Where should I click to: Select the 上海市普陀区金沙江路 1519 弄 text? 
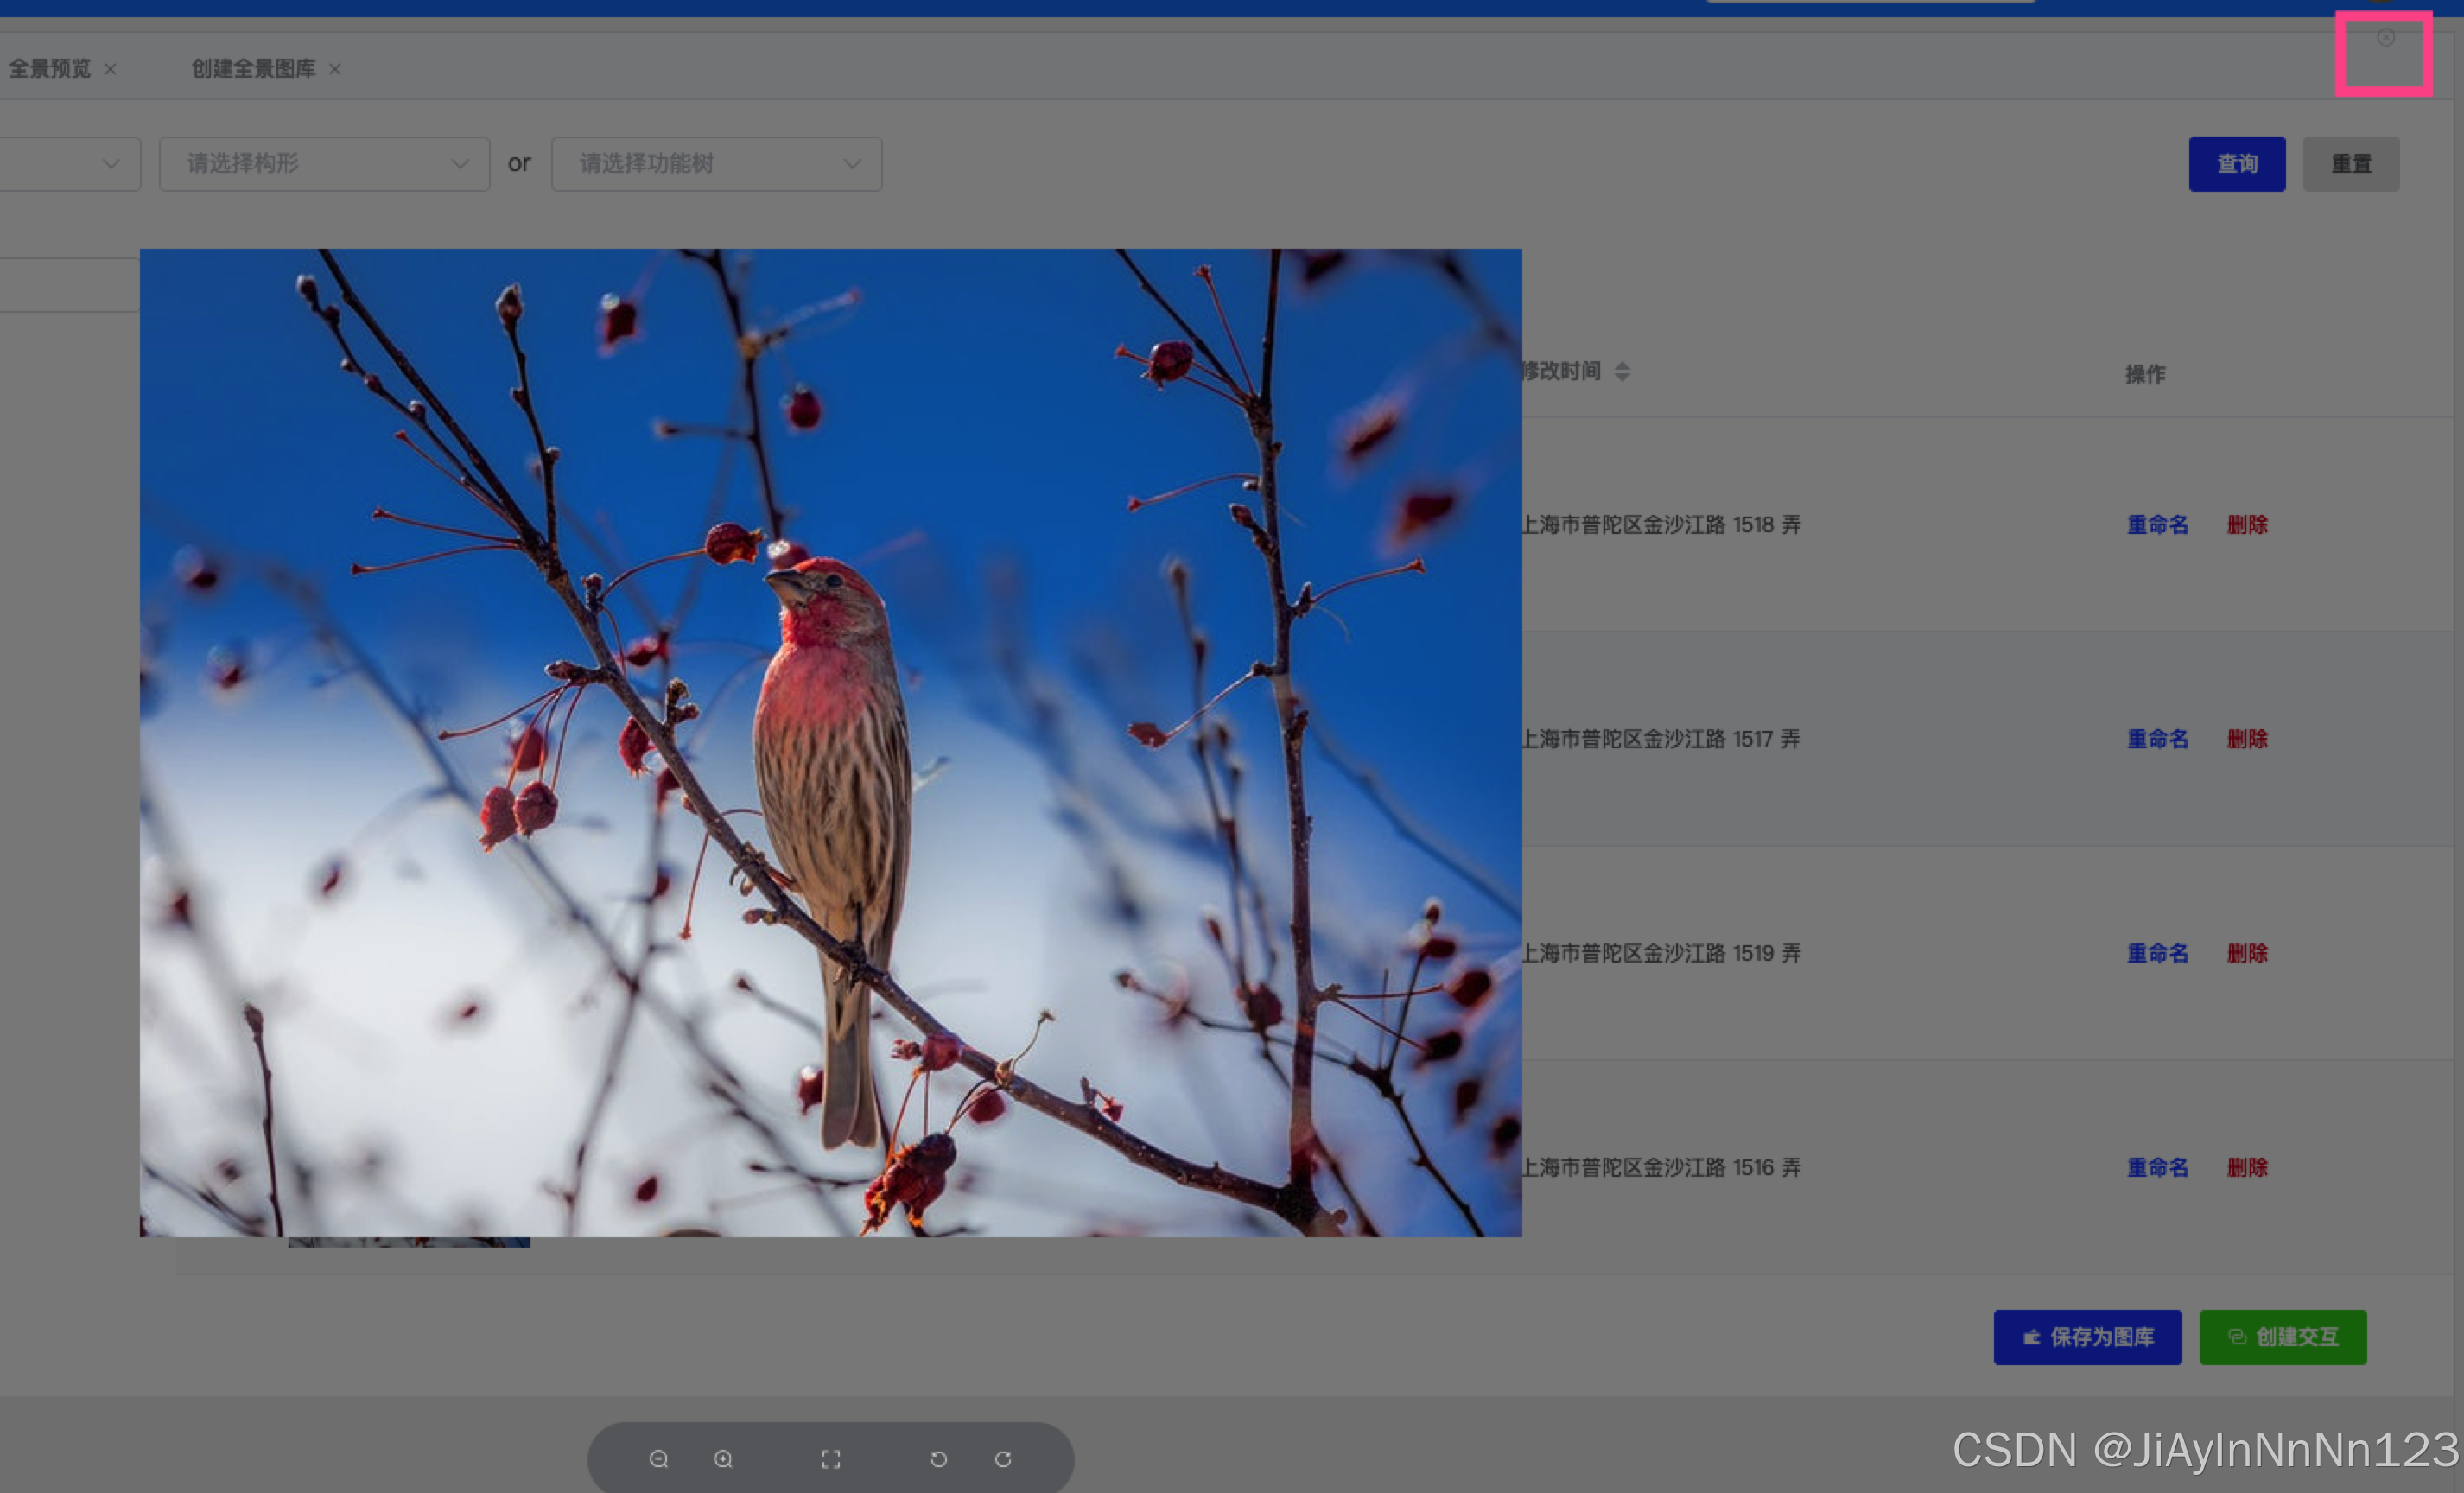[1661, 953]
